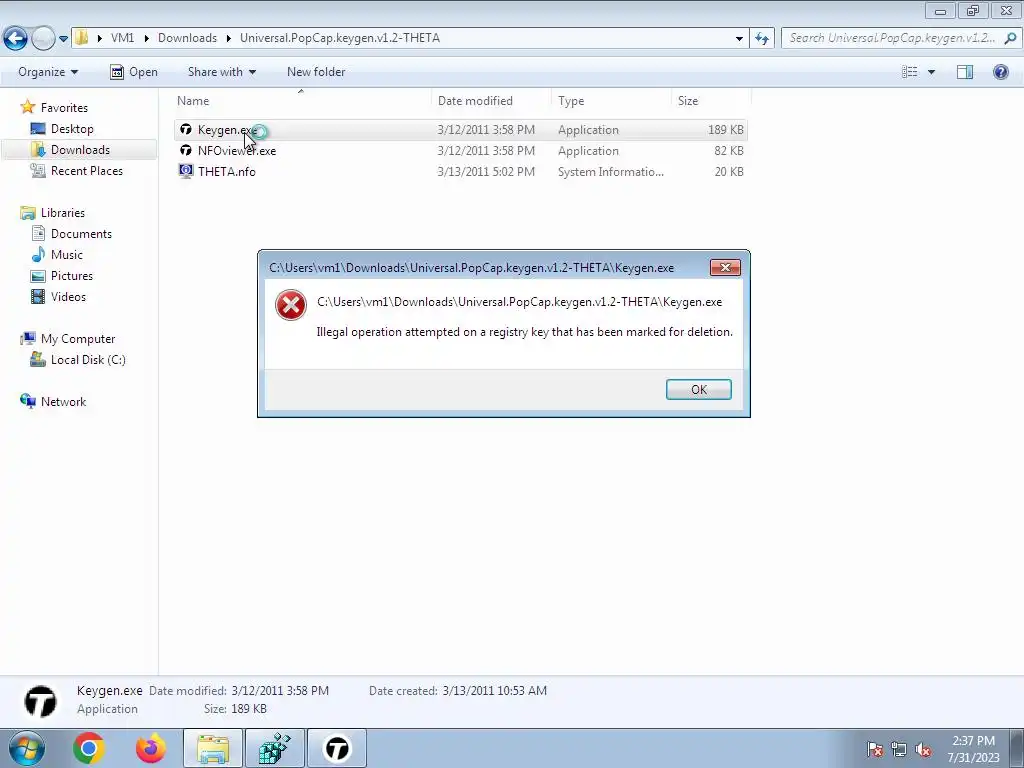Click the large THETA icon in details pane
The image size is (1024, 768).
40,701
